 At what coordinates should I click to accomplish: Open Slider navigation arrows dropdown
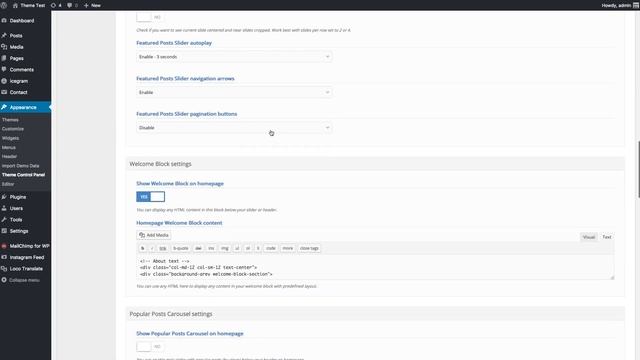click(x=234, y=92)
